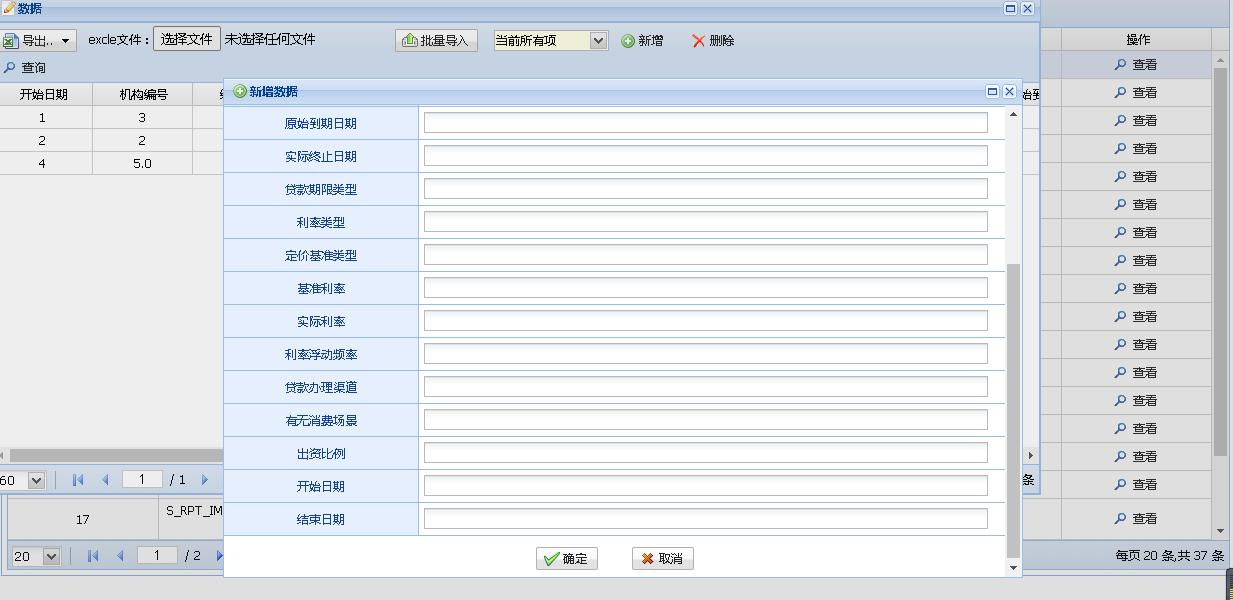Image resolution: width=1233 pixels, height=600 pixels.
Task: Go to first page in bottom pager
Action: pos(93,556)
